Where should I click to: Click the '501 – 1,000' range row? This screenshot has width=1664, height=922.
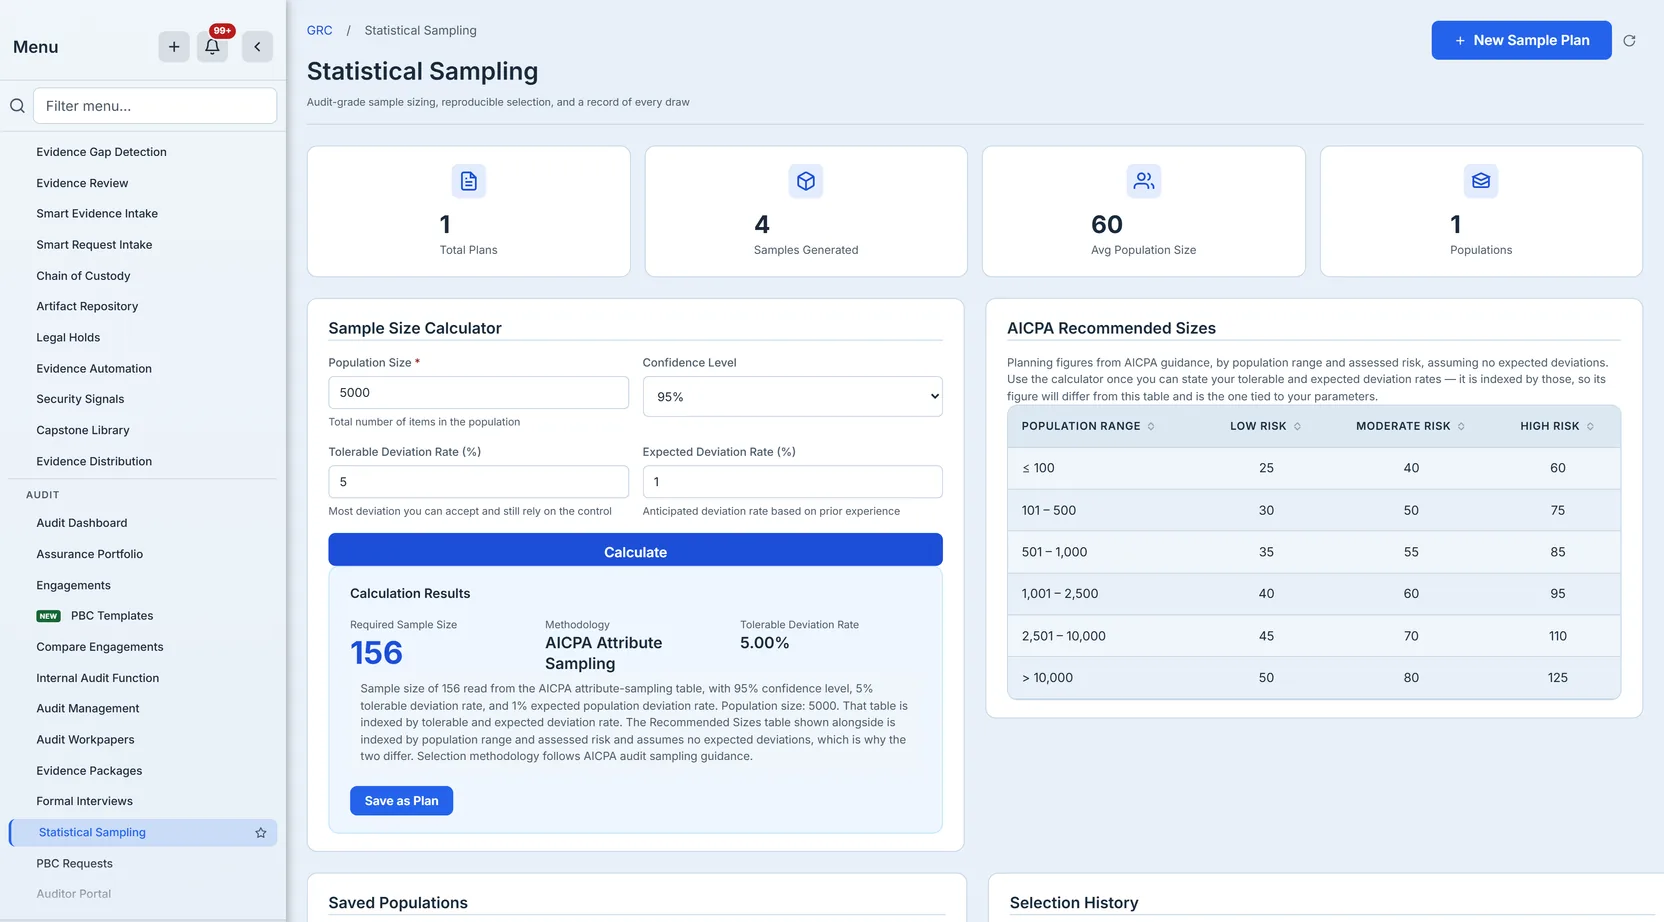(1313, 552)
